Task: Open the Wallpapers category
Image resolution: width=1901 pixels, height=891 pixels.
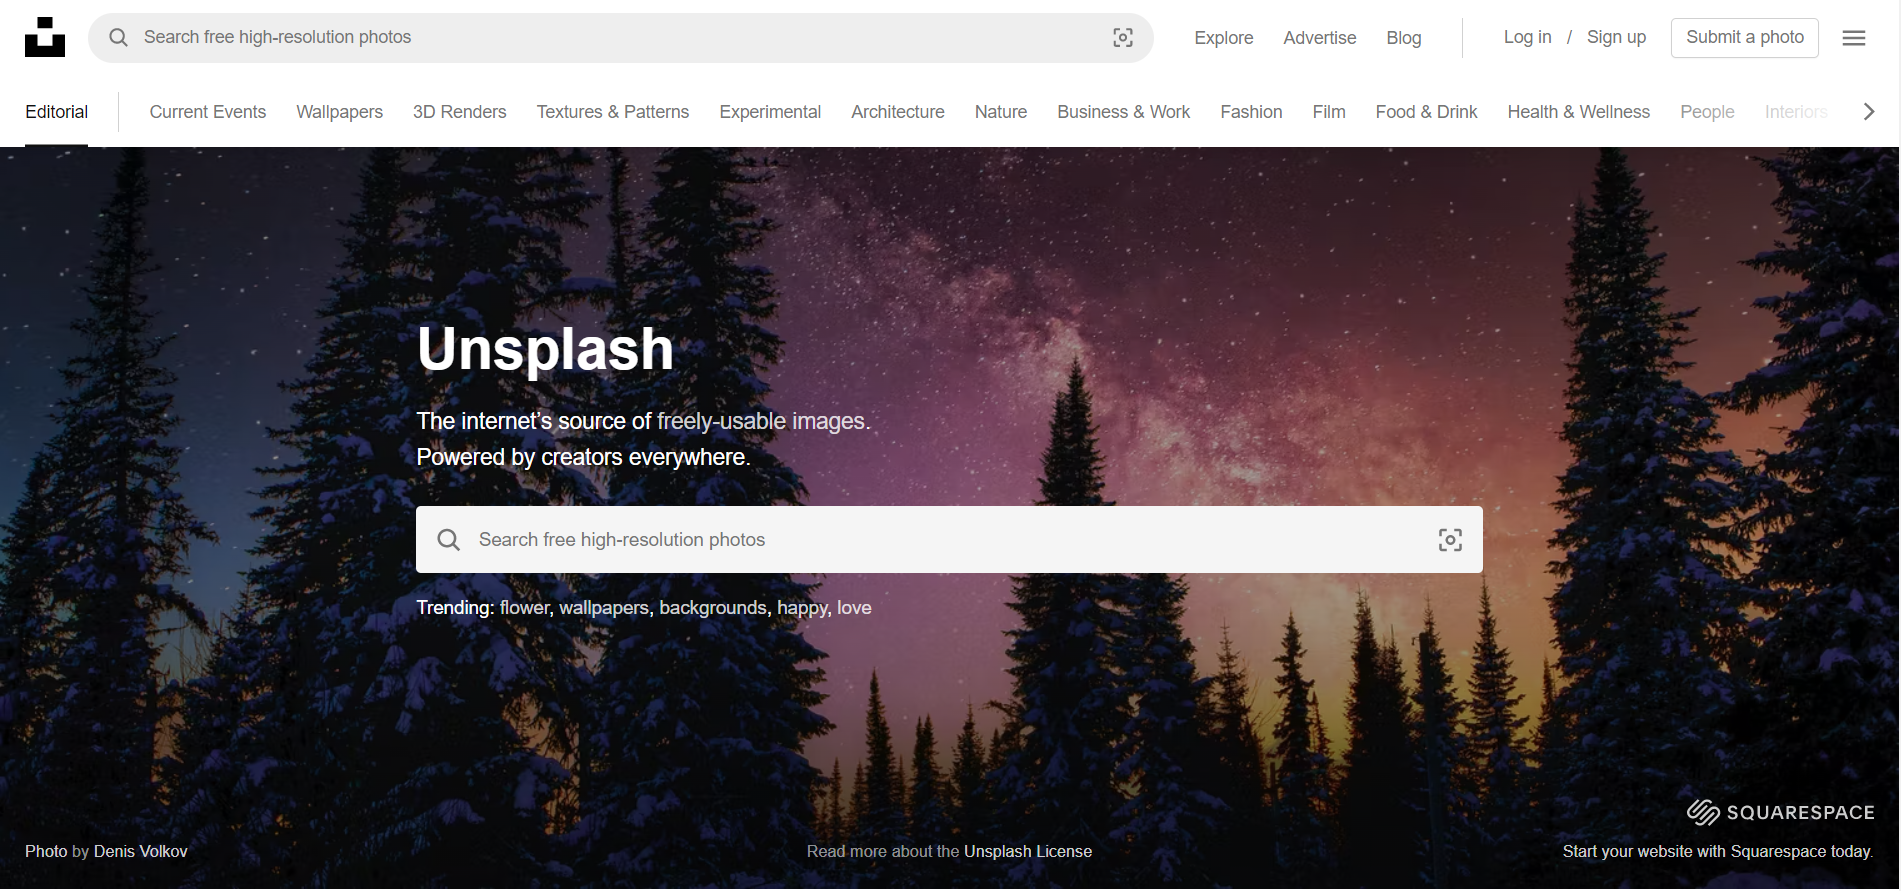Action: pos(339,112)
